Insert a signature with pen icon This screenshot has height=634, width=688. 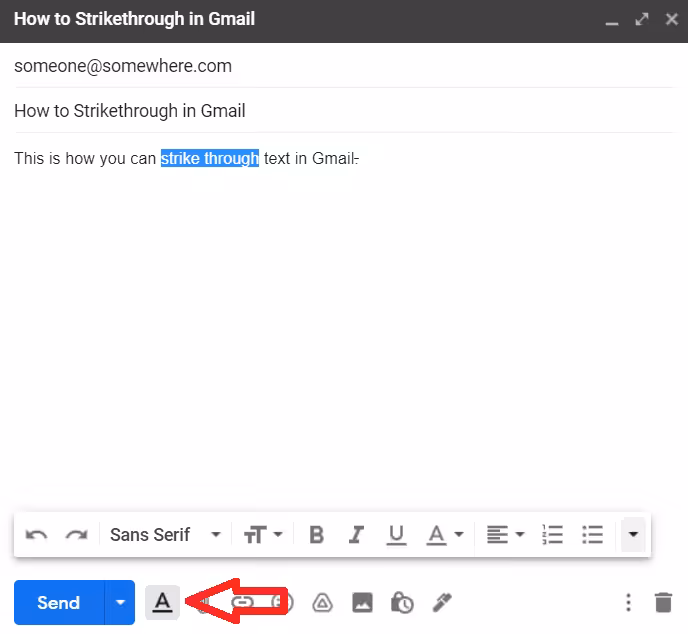coord(442,602)
